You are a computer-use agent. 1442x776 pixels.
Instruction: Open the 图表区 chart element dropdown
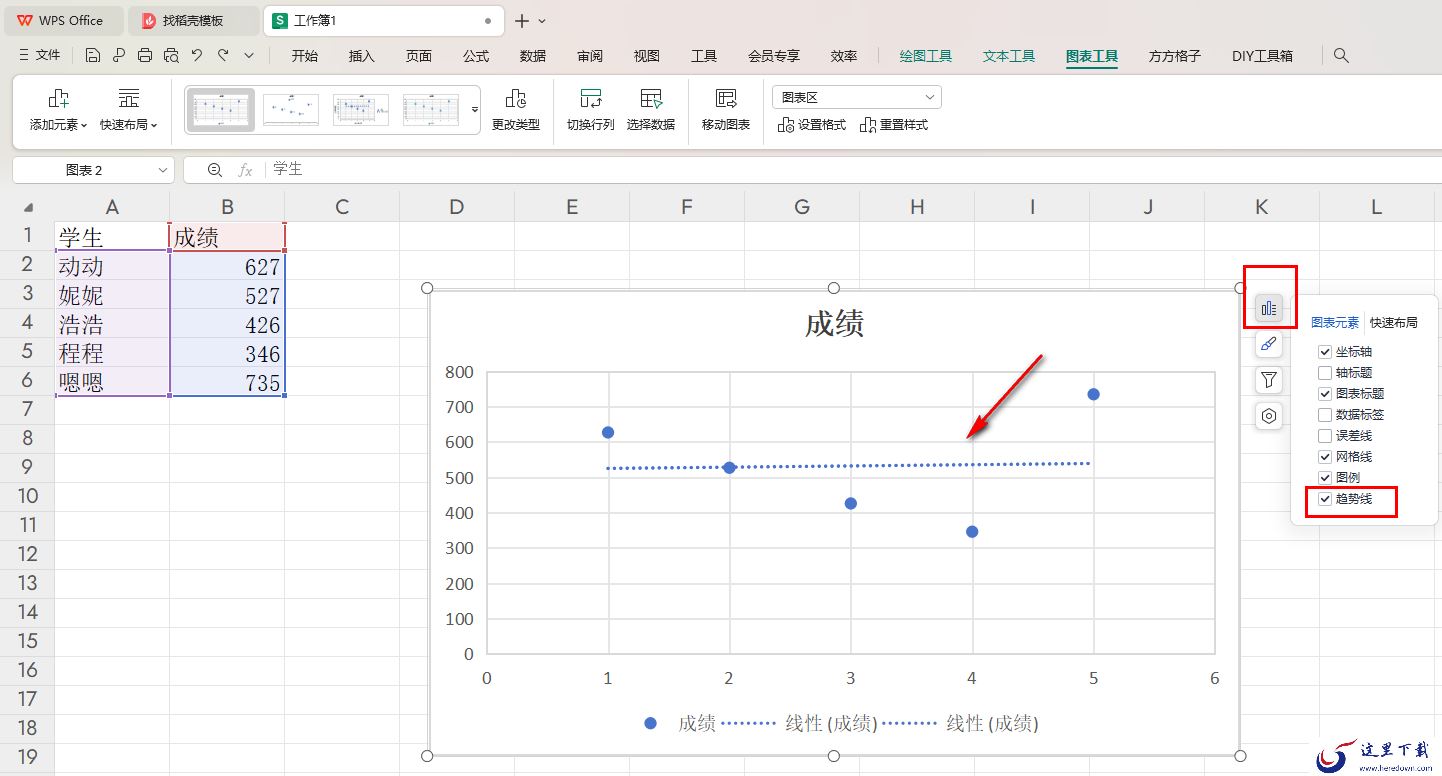point(857,97)
